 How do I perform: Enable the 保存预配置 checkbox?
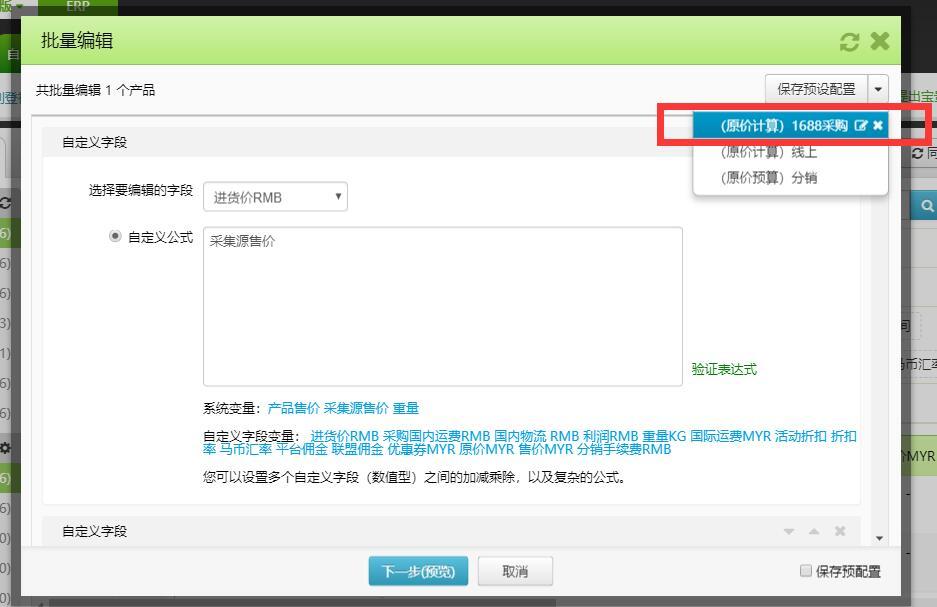pos(806,571)
